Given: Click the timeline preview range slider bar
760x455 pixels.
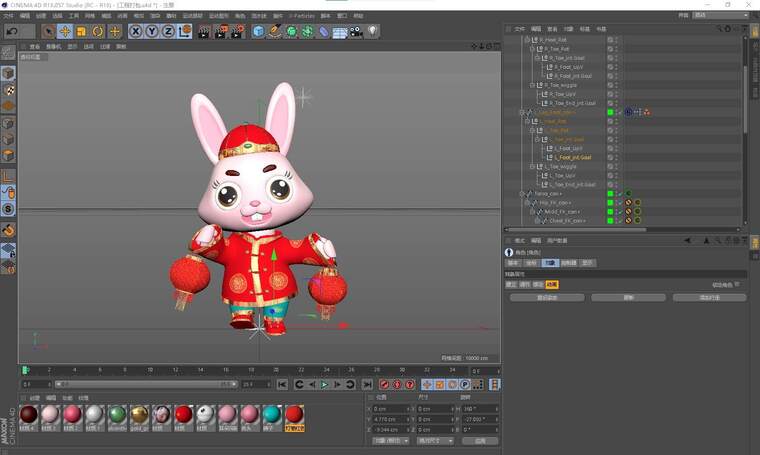Looking at the screenshot, I should point(146,384).
